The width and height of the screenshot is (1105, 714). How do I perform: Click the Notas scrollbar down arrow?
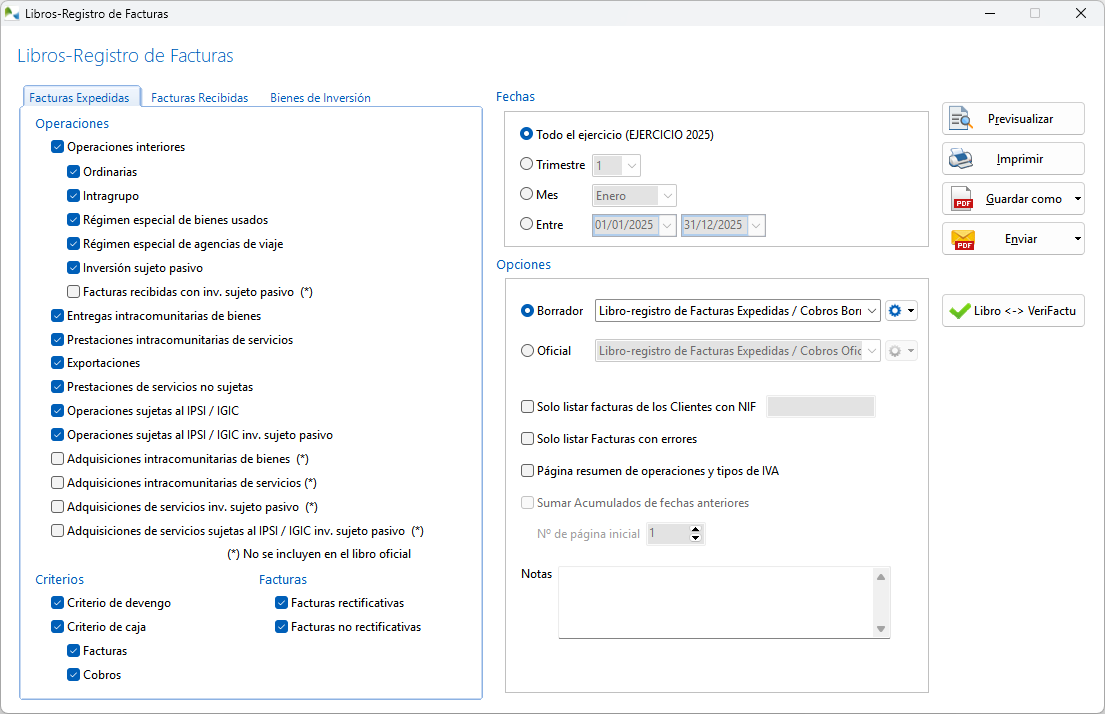(x=881, y=629)
